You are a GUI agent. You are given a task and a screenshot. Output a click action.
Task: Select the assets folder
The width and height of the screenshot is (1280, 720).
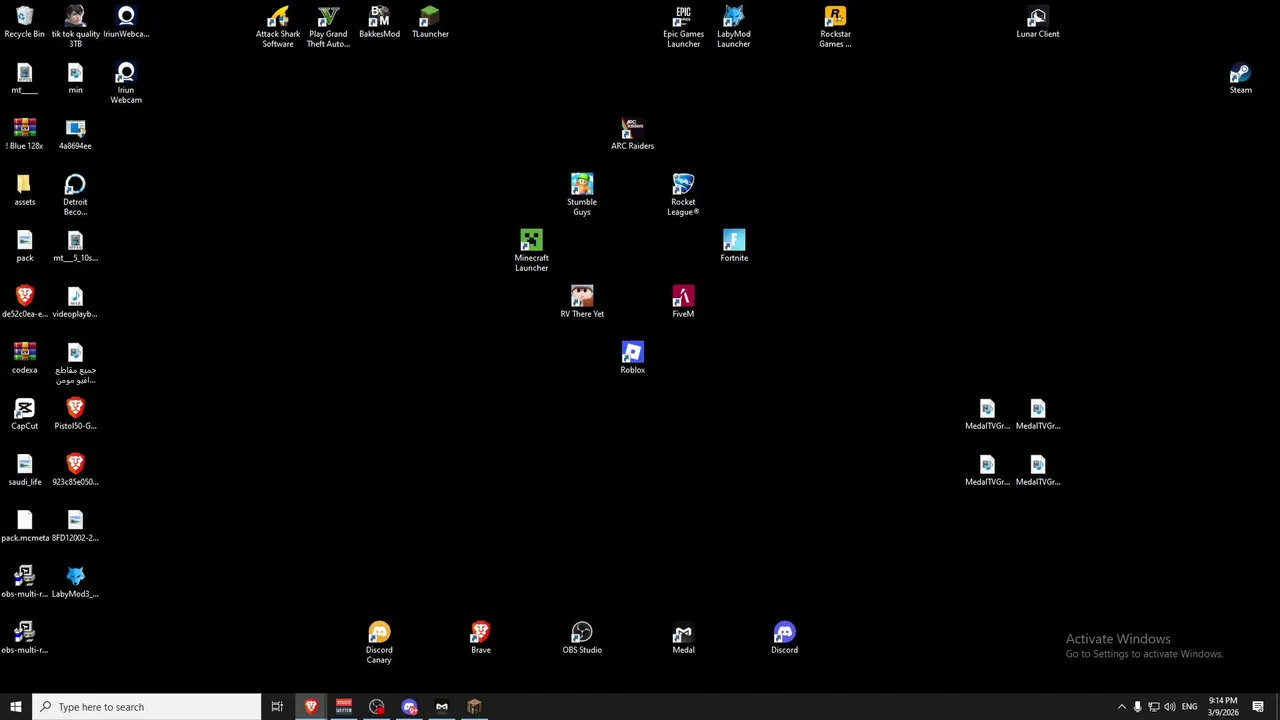[x=25, y=190]
